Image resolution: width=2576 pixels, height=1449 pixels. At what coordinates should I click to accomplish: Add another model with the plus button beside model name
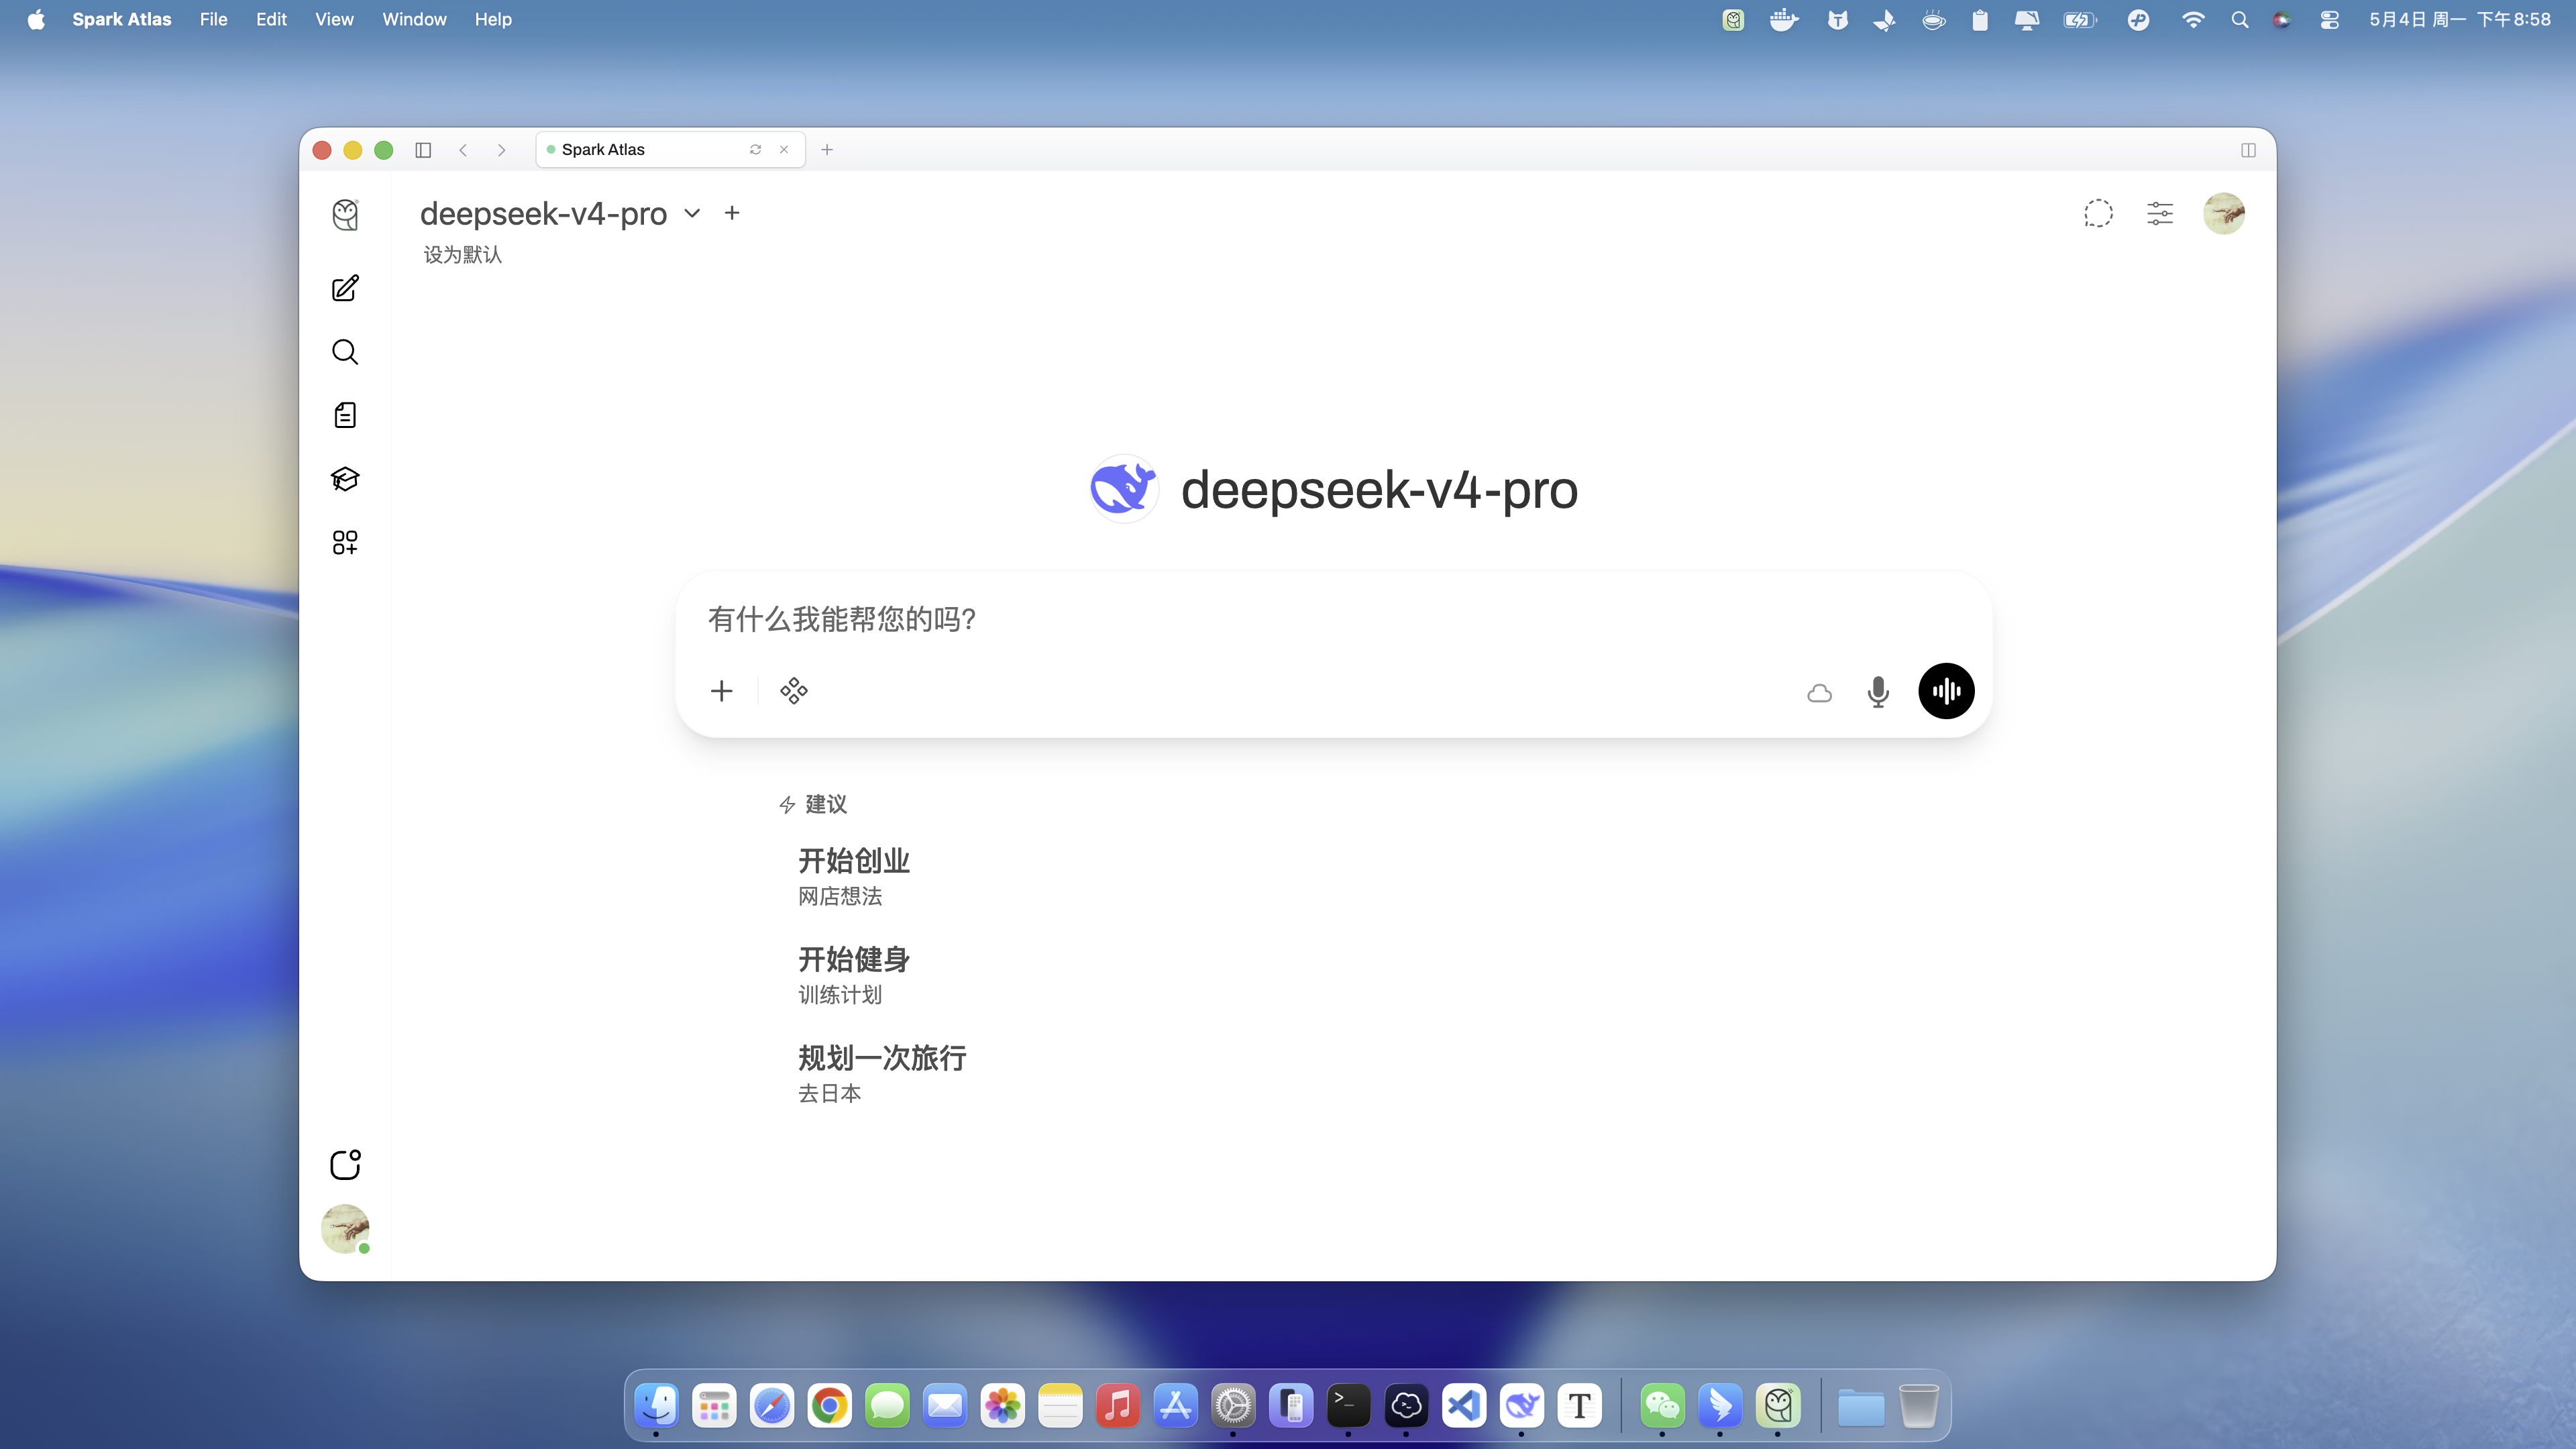tap(732, 213)
